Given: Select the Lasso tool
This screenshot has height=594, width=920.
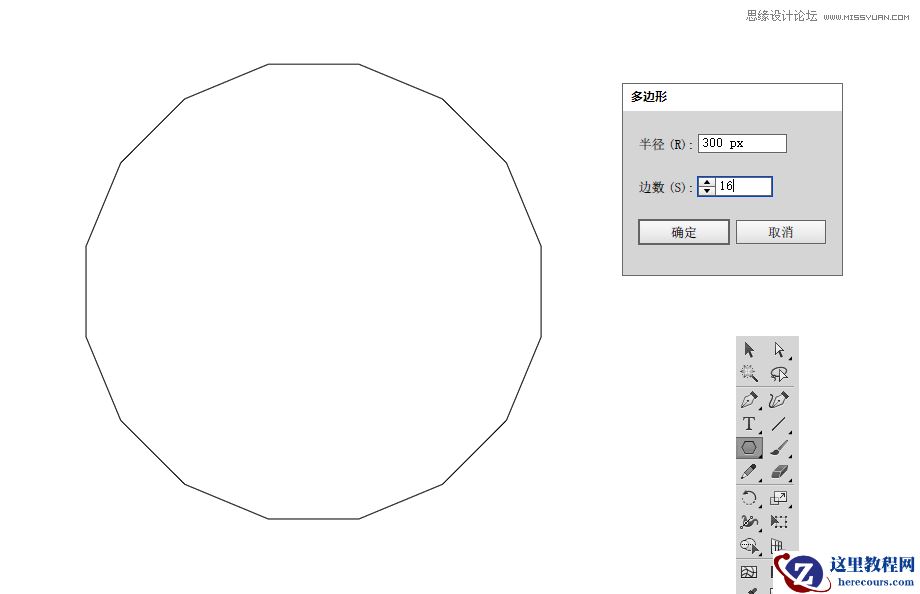Looking at the screenshot, I should 779,373.
